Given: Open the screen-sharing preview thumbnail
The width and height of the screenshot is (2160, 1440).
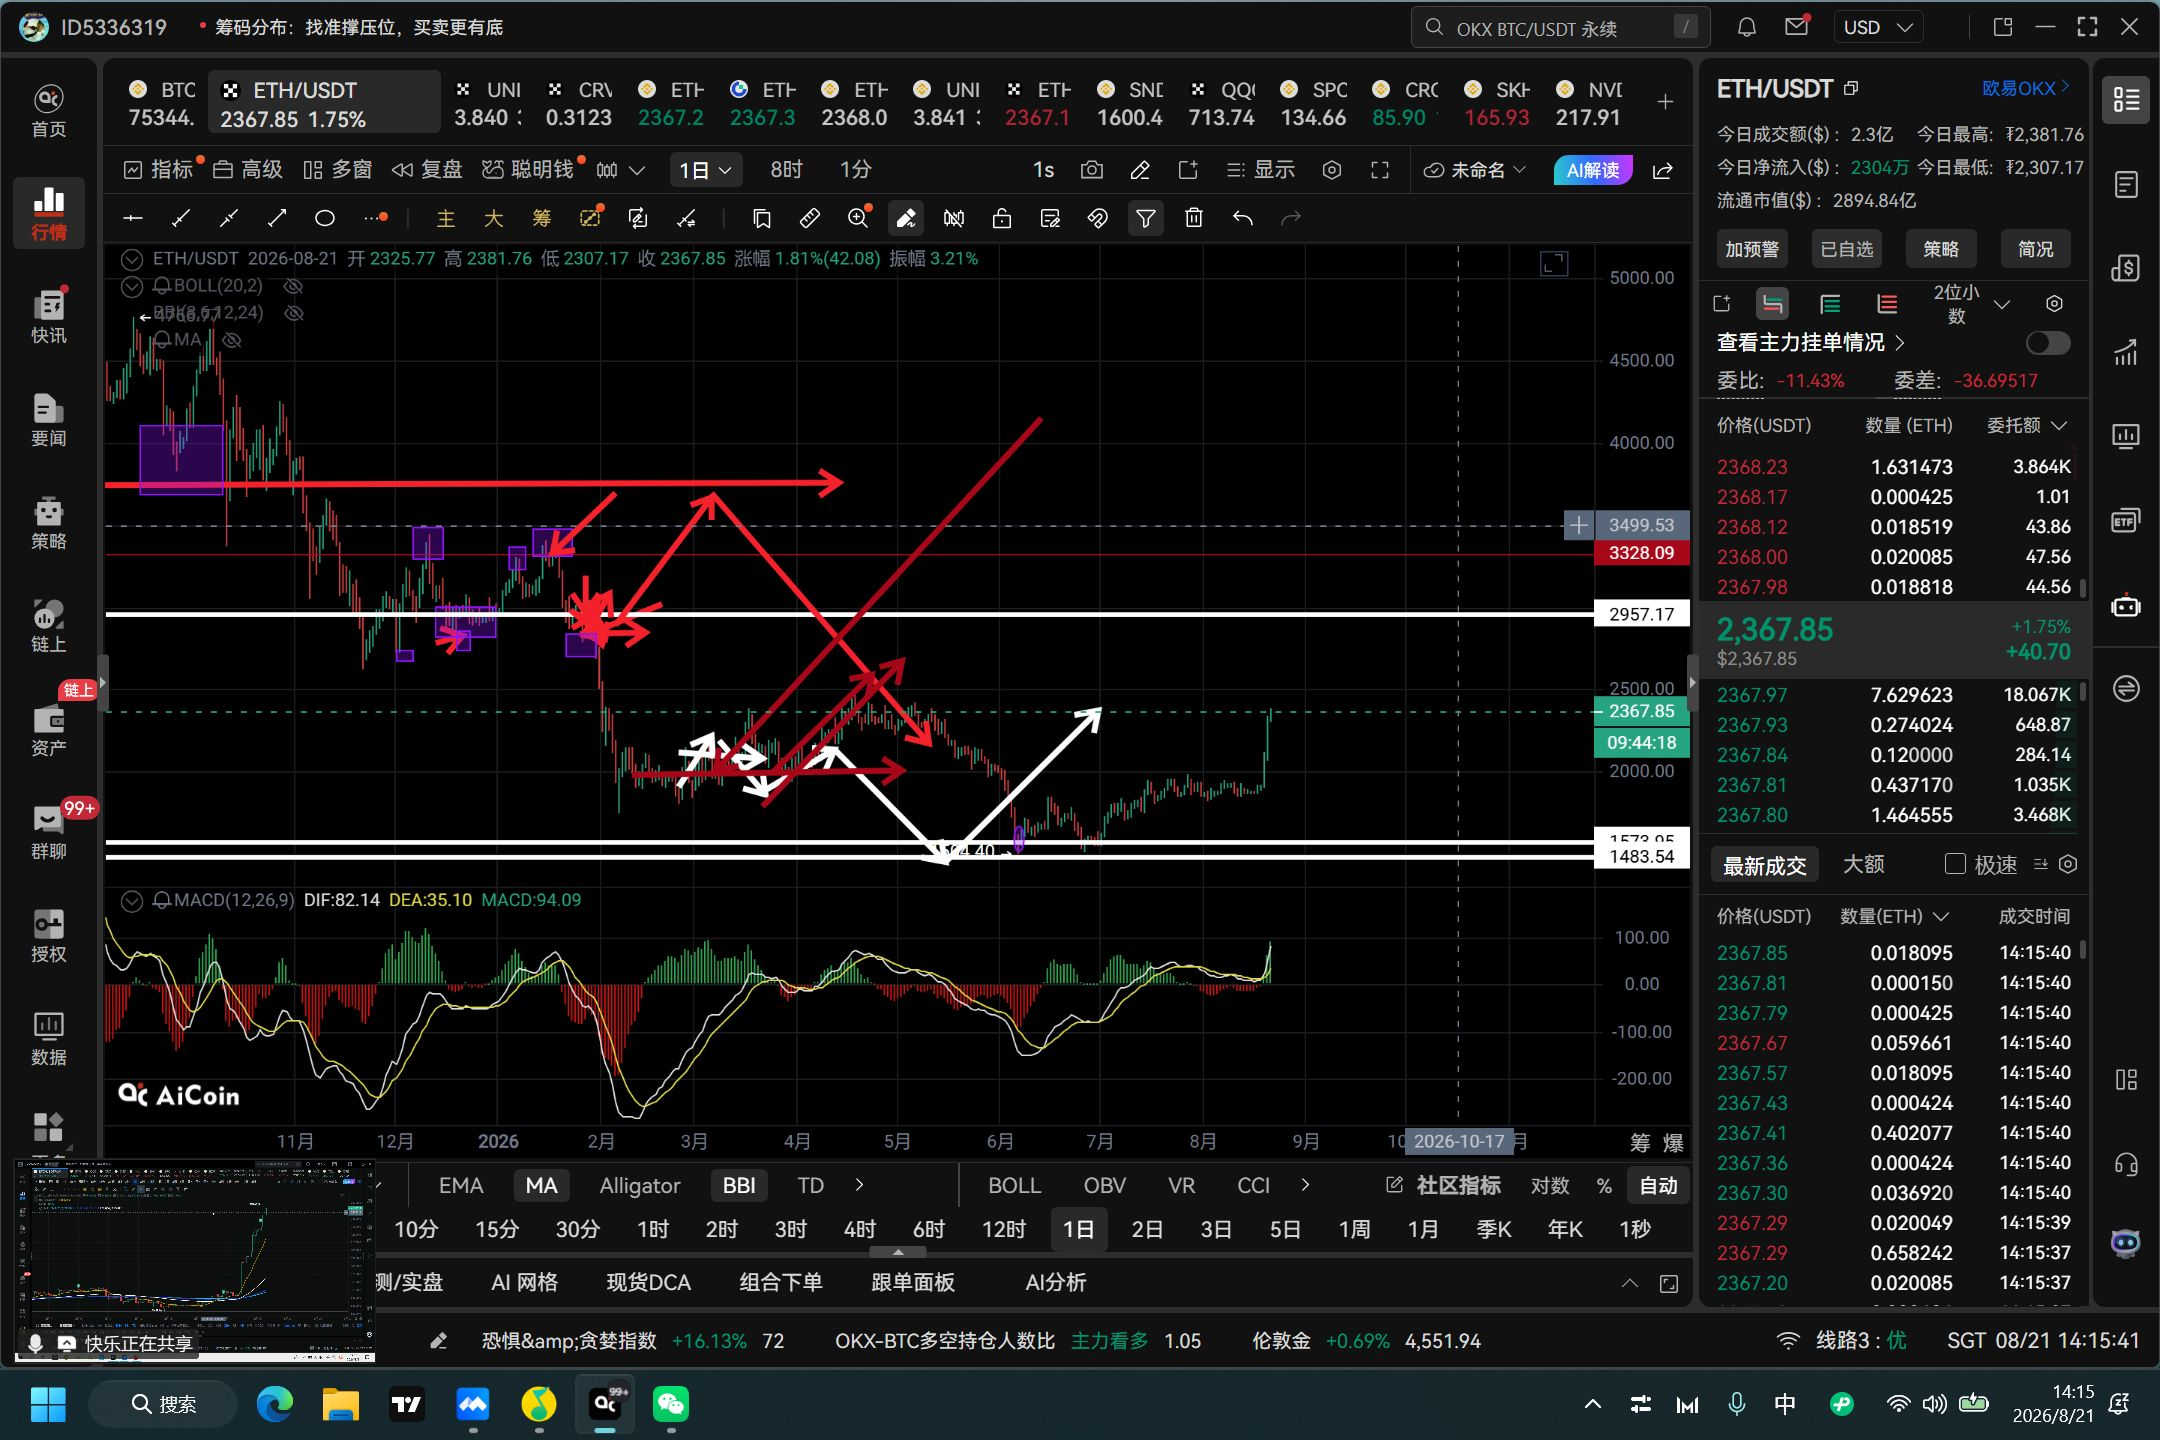Looking at the screenshot, I should point(195,1260).
